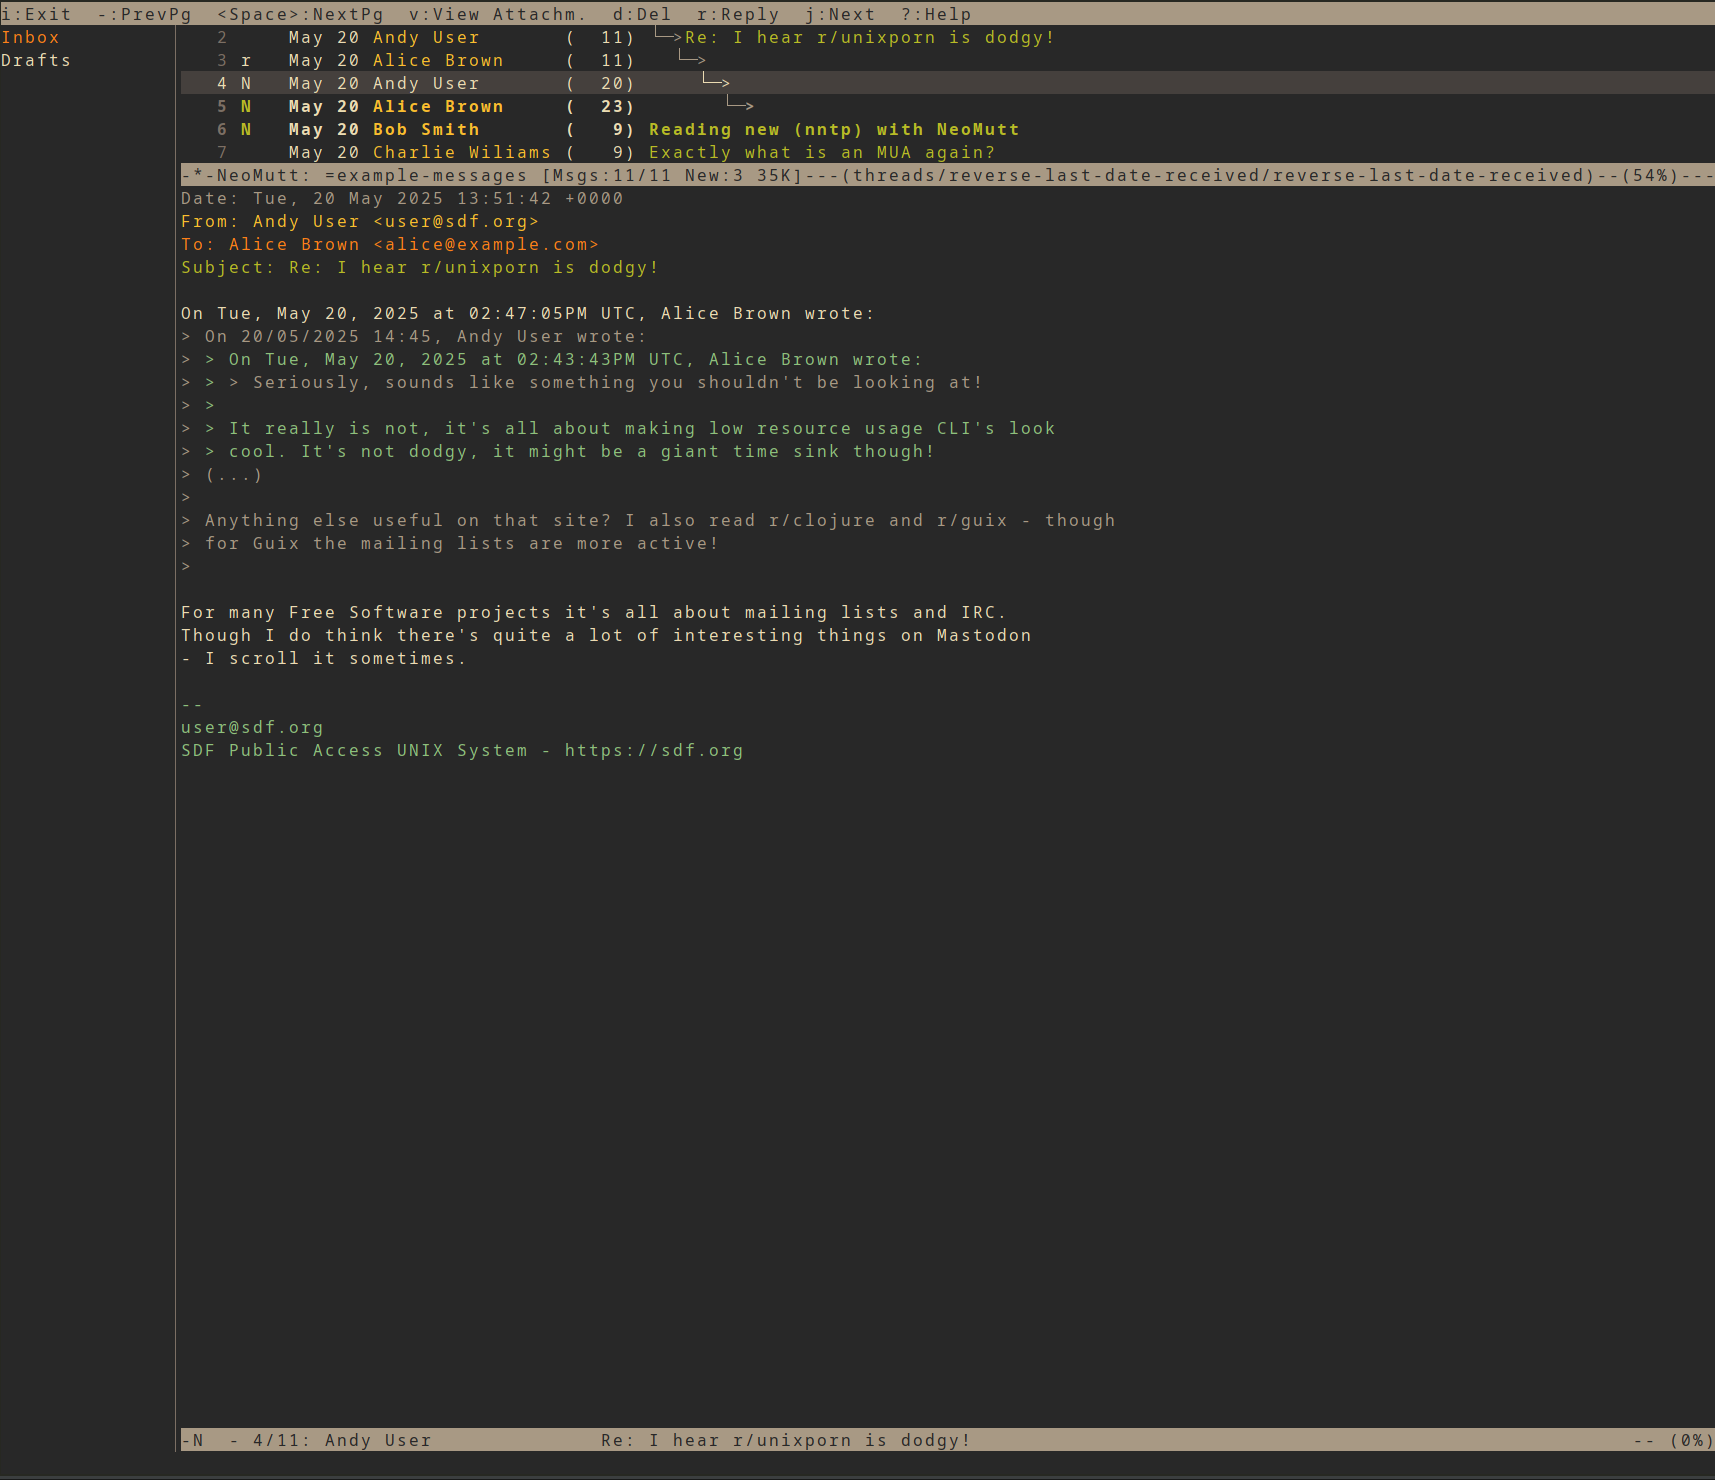The height and width of the screenshot is (1480, 1715).
Task: Open the https://sdf.org signature link
Action: tap(654, 750)
